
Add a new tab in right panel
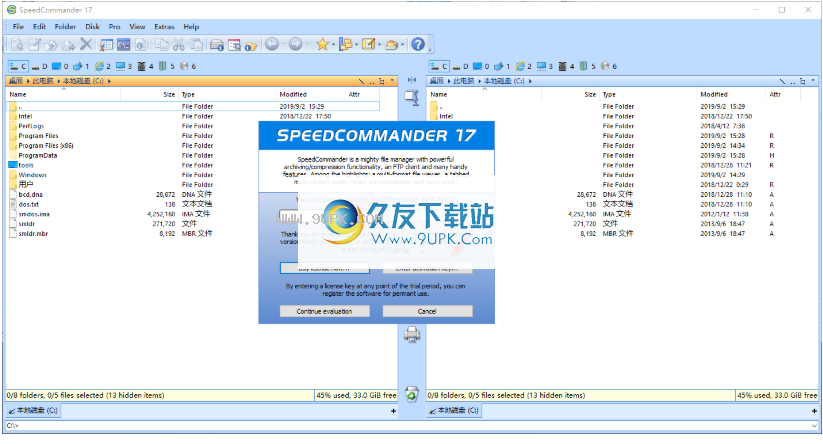814,411
